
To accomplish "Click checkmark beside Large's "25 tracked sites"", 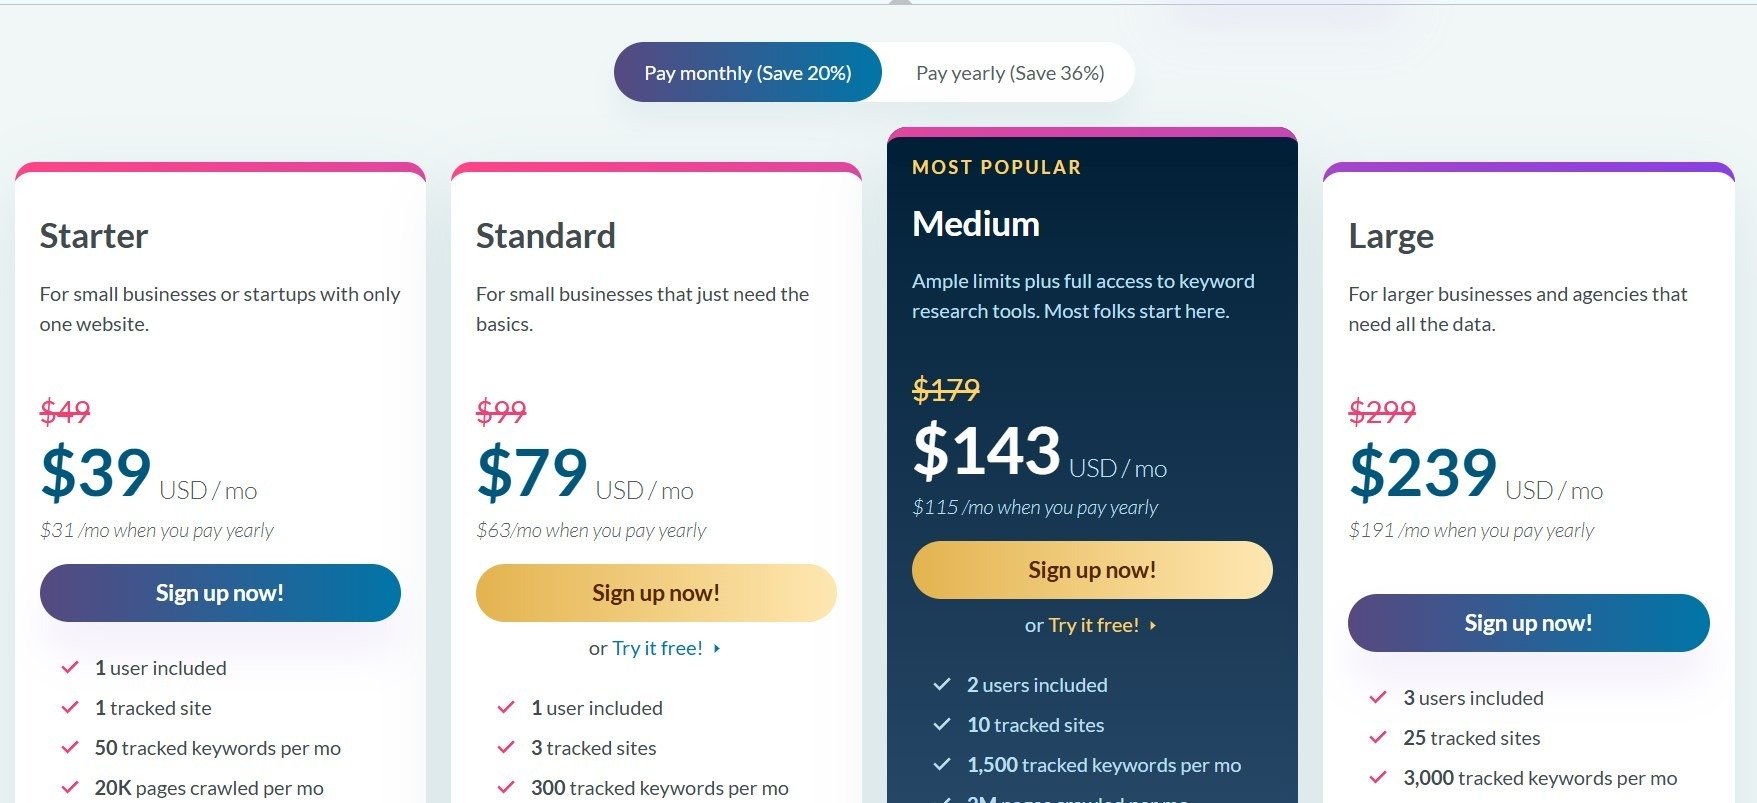I will point(1380,737).
